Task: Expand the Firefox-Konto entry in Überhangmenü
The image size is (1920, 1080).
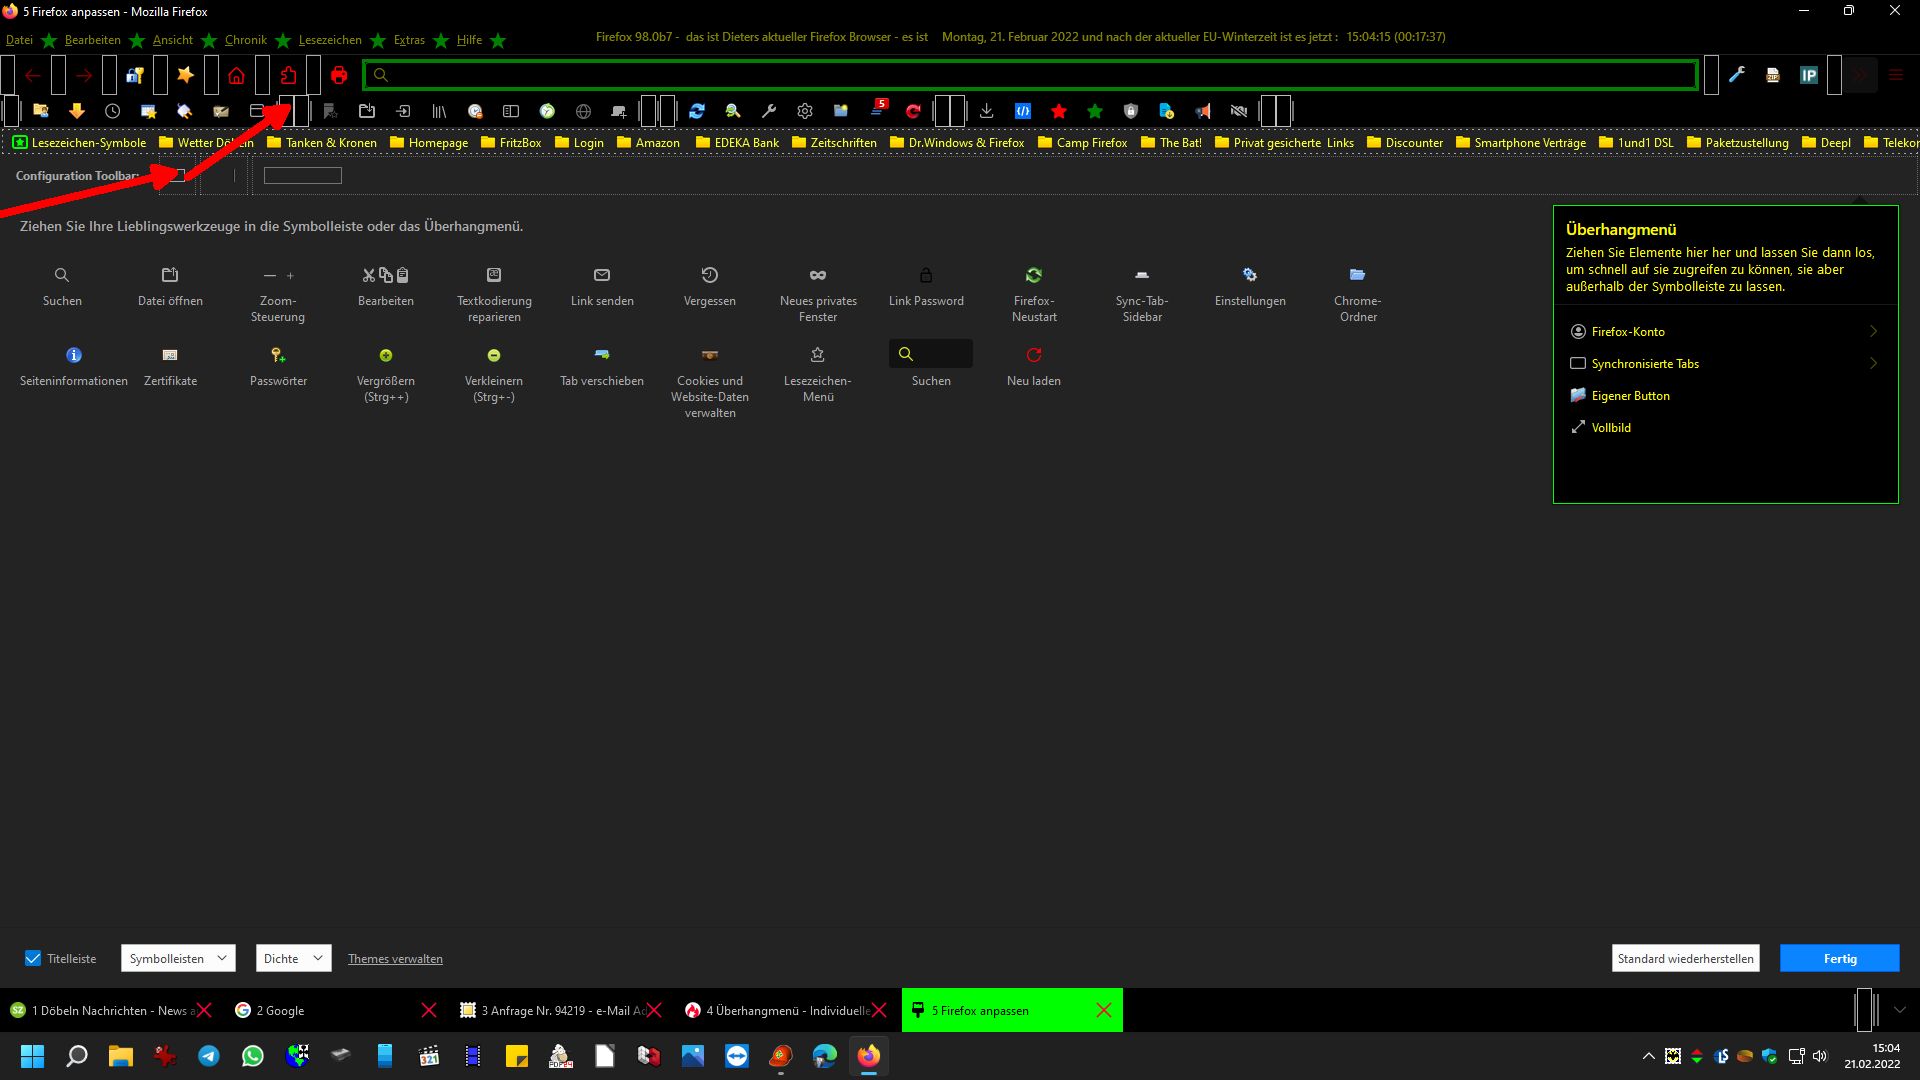Action: (x=1725, y=331)
